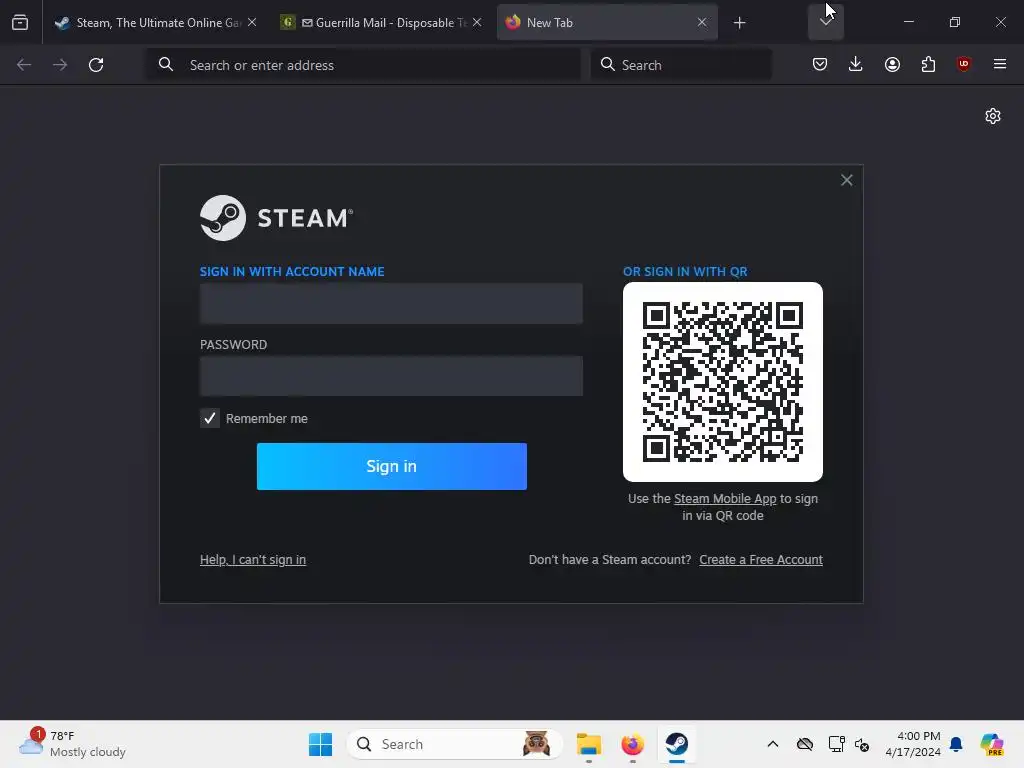This screenshot has width=1024, height=768.
Task: Click the blue Sign in button
Action: [392, 466]
